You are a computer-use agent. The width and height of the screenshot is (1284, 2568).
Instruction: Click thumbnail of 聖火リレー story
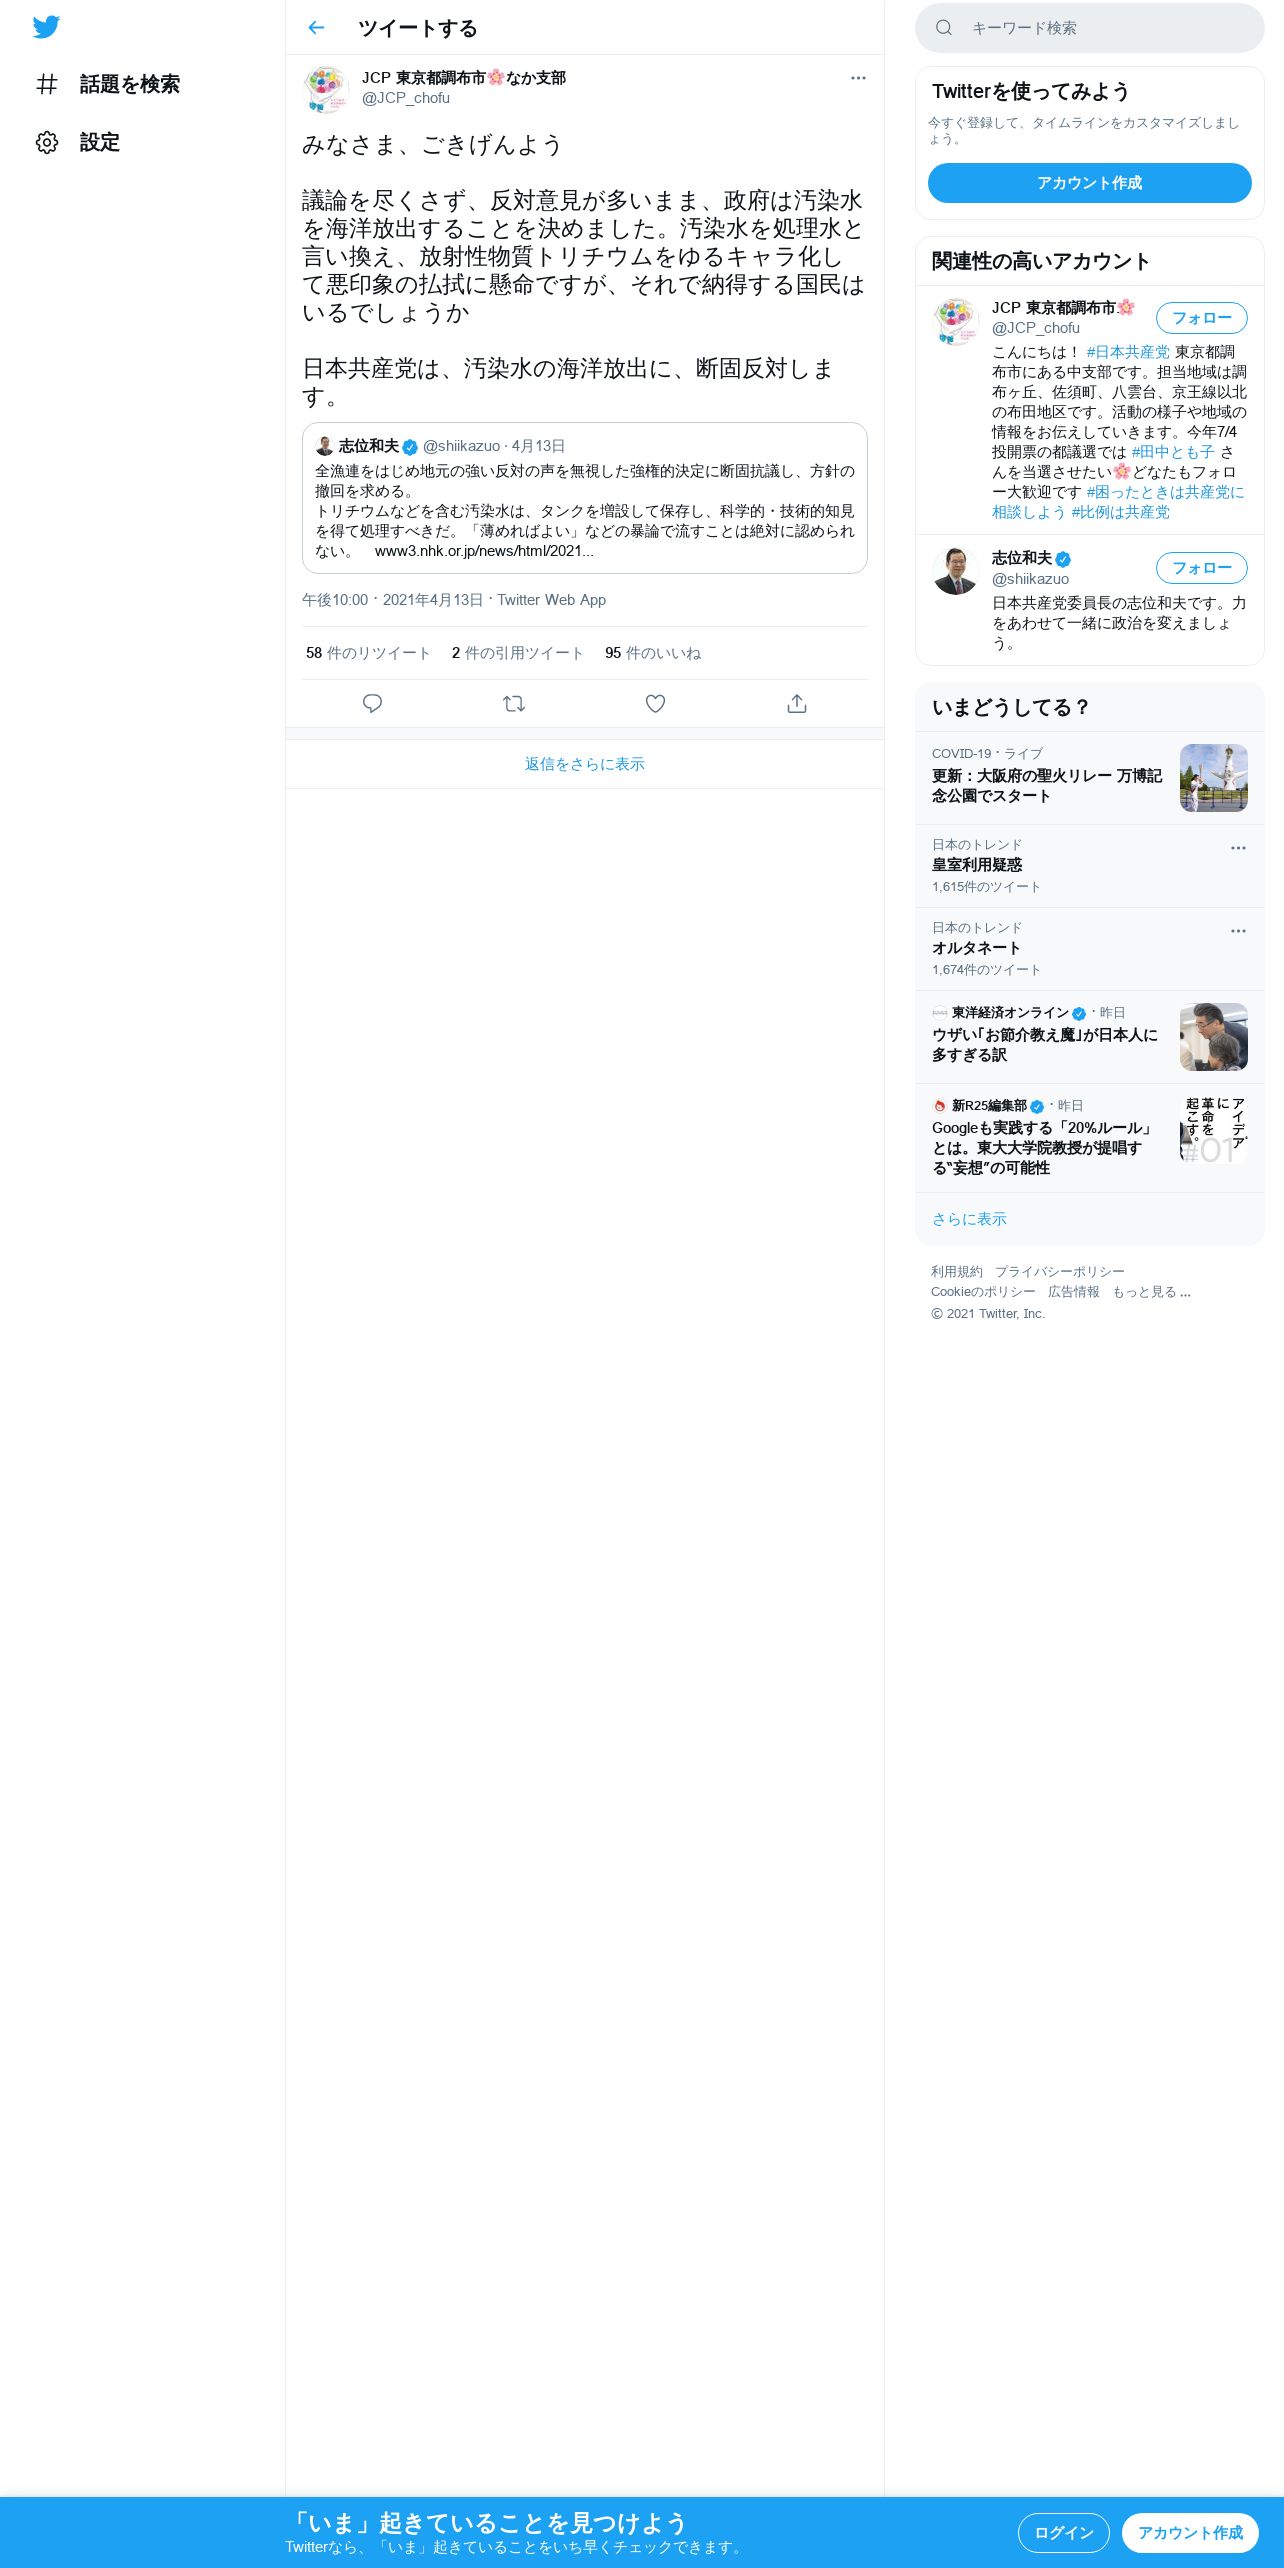pos(1214,778)
